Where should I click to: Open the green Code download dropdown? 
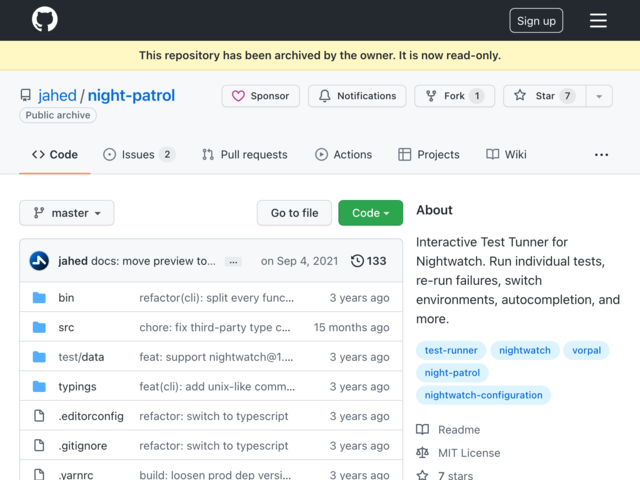point(371,213)
